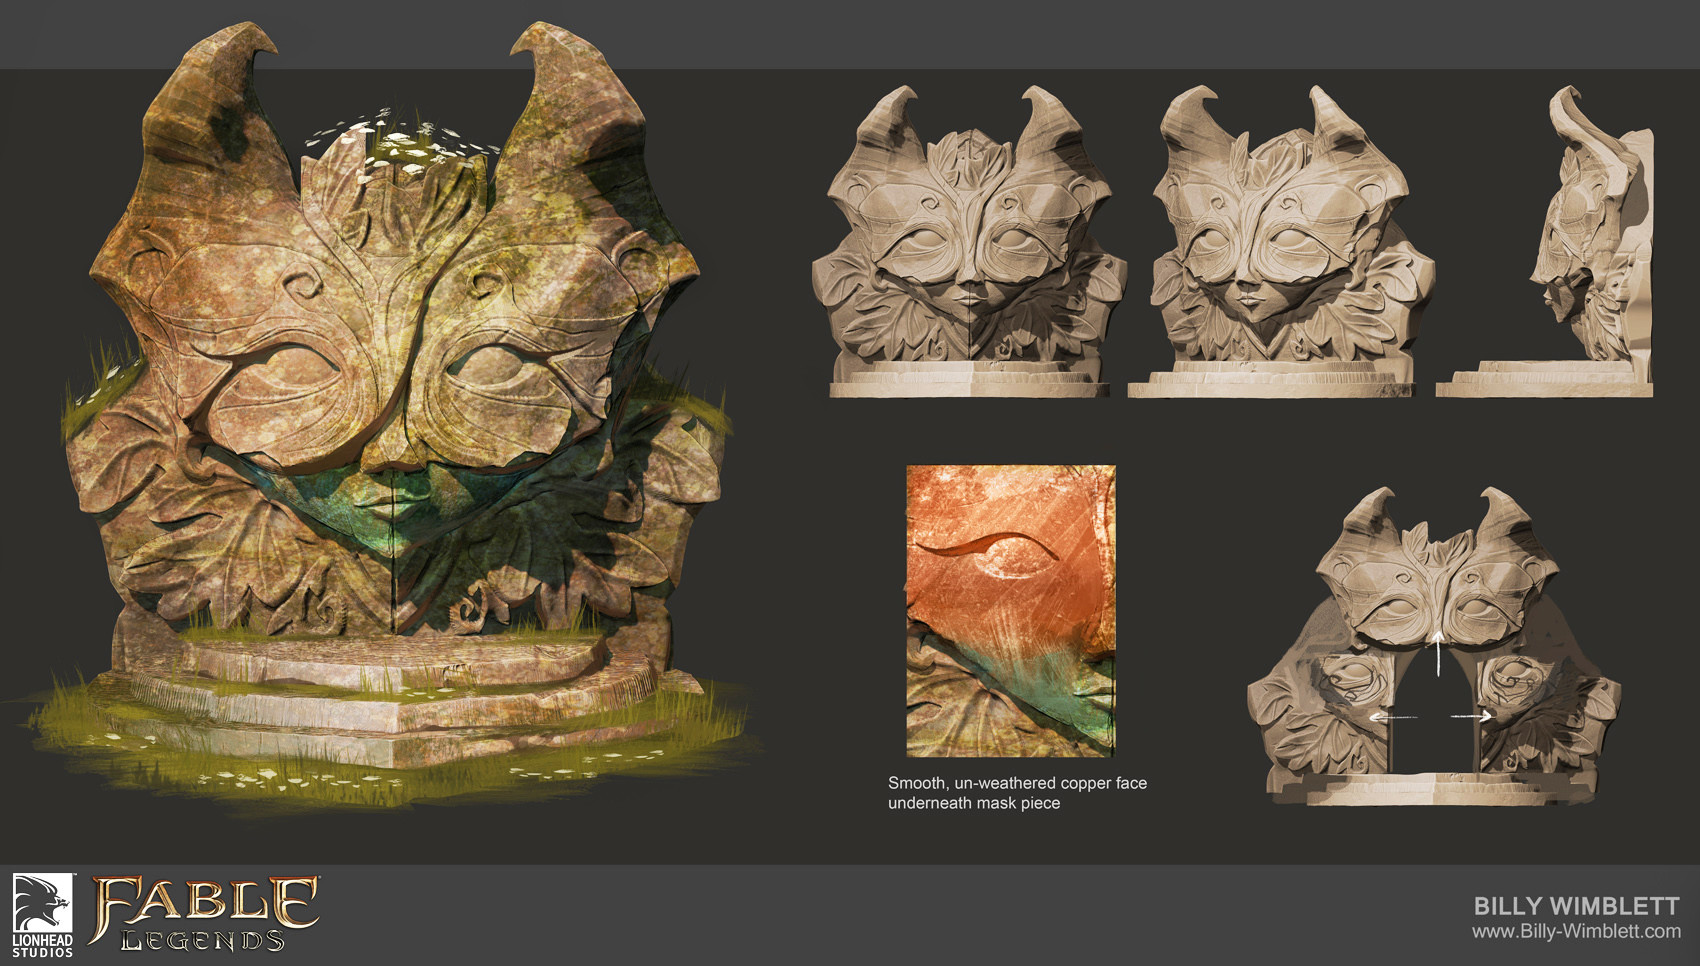Click the Fable Legends title logo
The height and width of the screenshot is (966, 1700).
pos(205,914)
